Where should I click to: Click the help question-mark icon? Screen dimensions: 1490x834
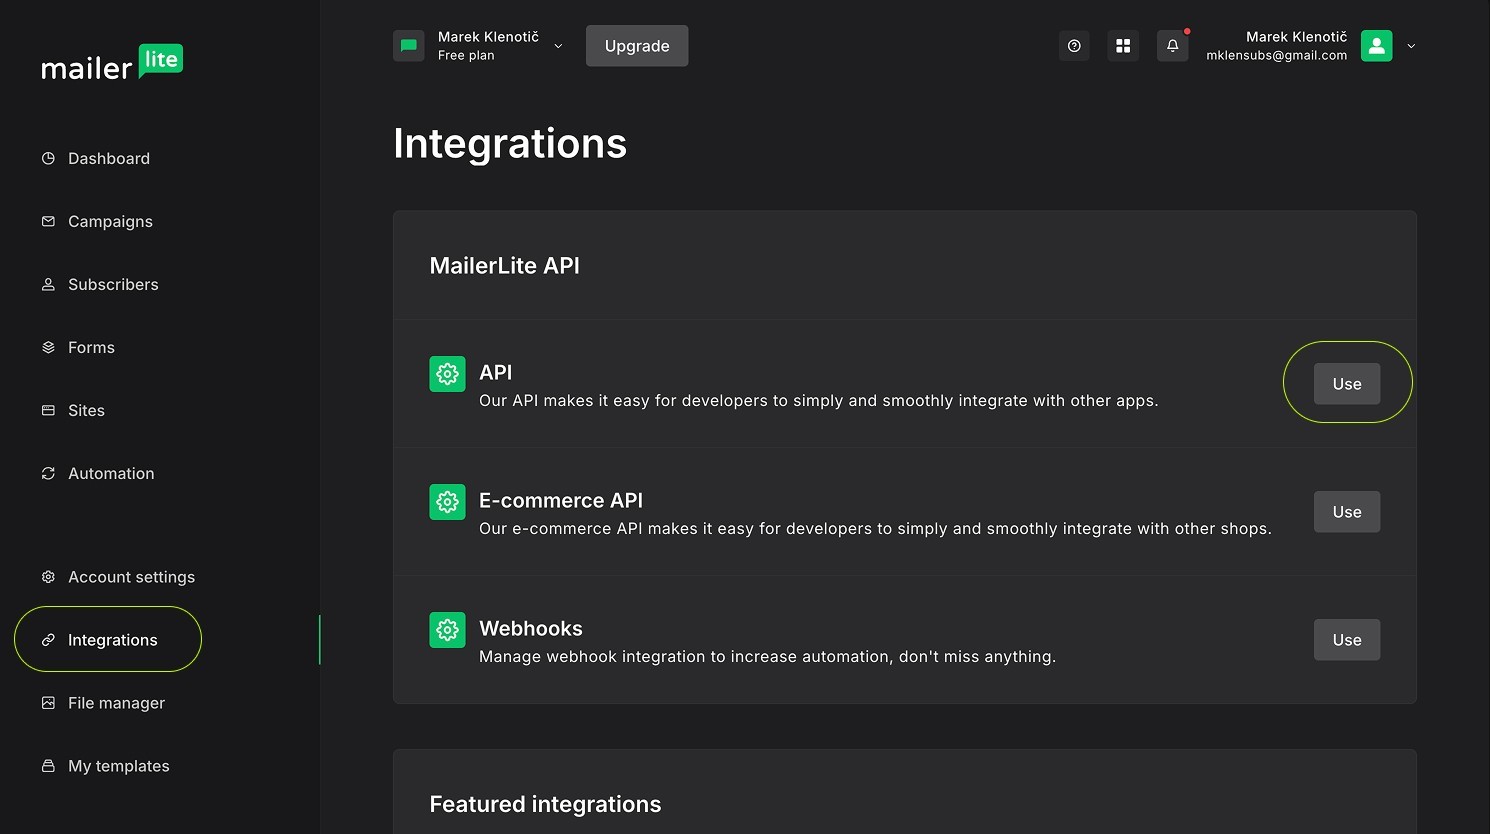(1074, 46)
